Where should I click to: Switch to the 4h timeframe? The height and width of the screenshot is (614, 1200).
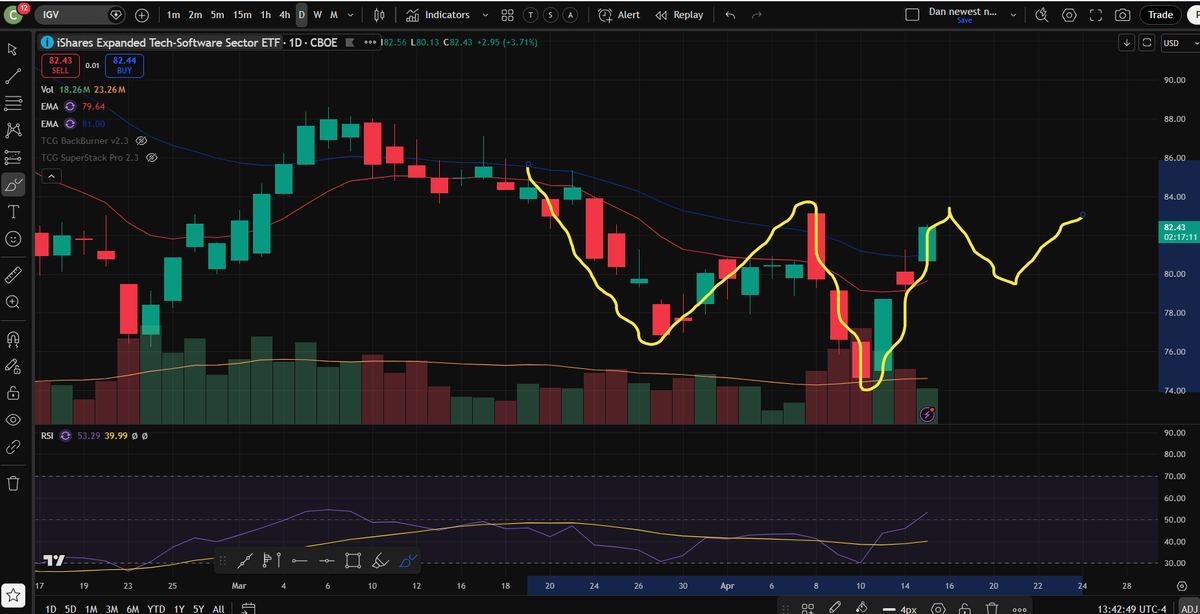[x=285, y=15]
